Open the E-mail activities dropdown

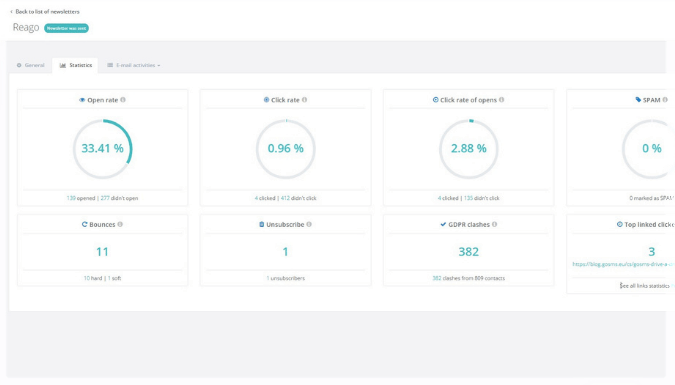[x=134, y=65]
